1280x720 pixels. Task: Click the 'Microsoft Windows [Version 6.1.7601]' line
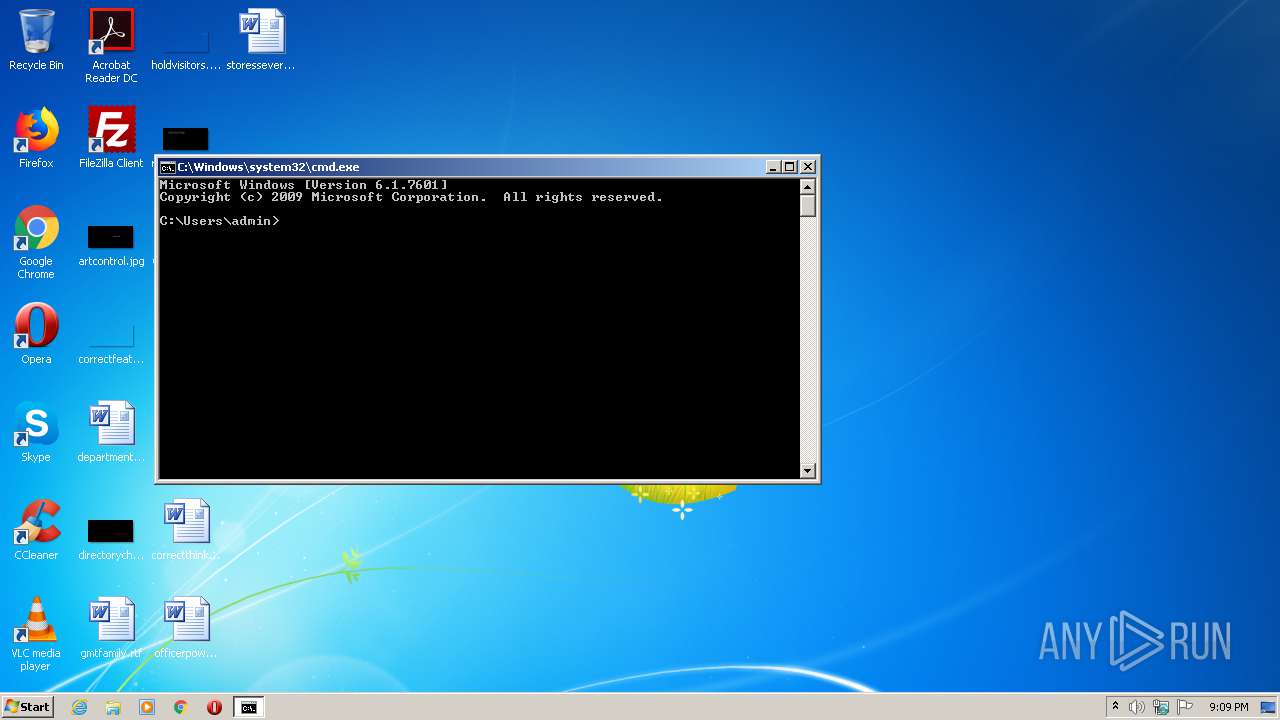[304, 185]
